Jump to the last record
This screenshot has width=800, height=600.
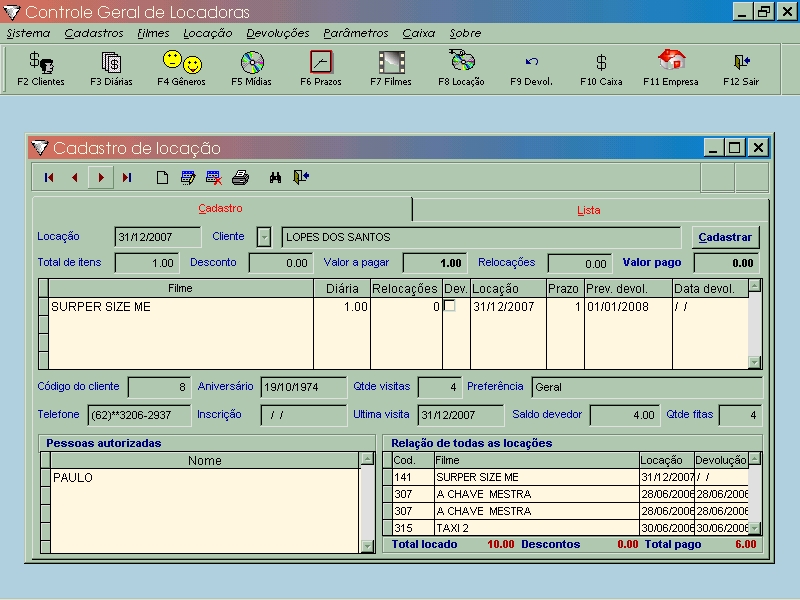coord(127,178)
